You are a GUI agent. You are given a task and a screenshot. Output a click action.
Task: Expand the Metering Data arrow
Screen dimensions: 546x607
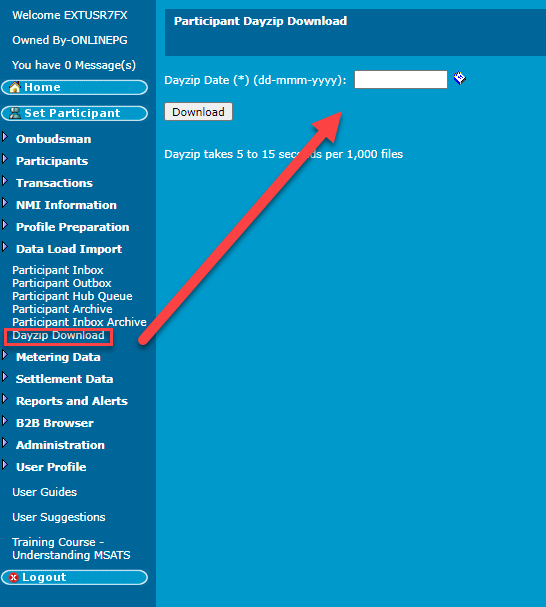(5, 355)
